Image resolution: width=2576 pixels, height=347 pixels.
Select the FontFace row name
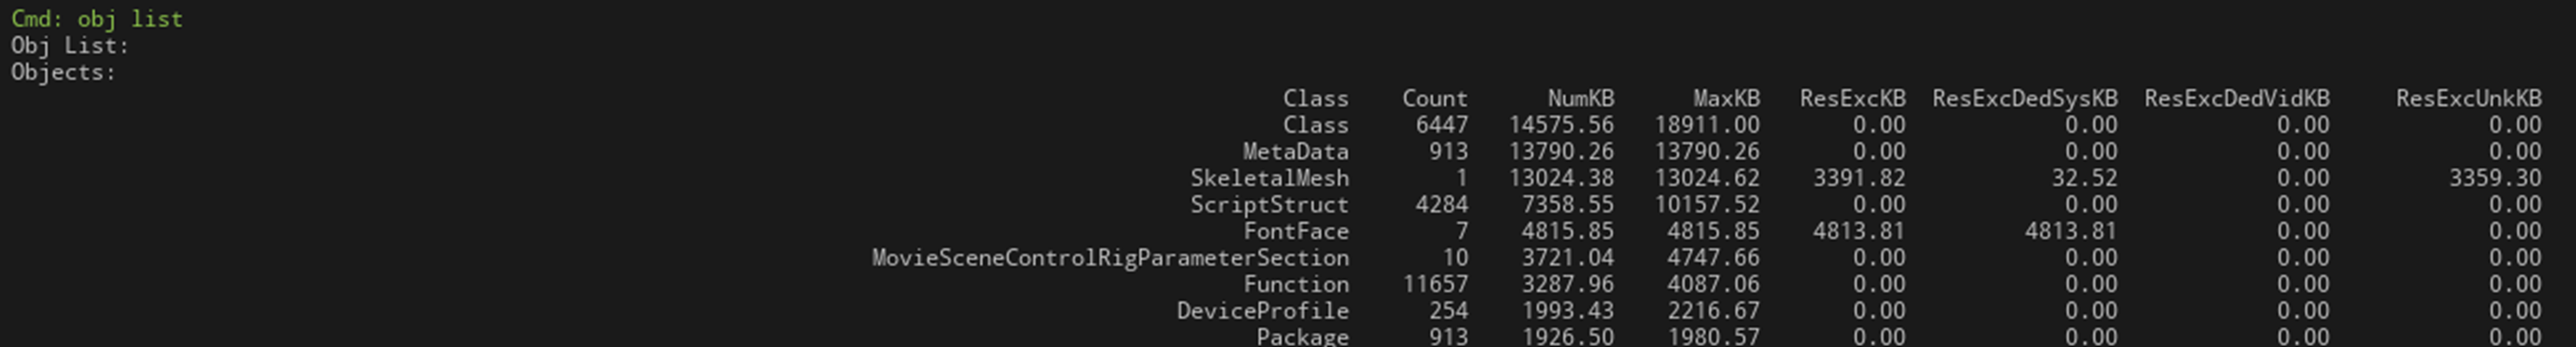1295,232
